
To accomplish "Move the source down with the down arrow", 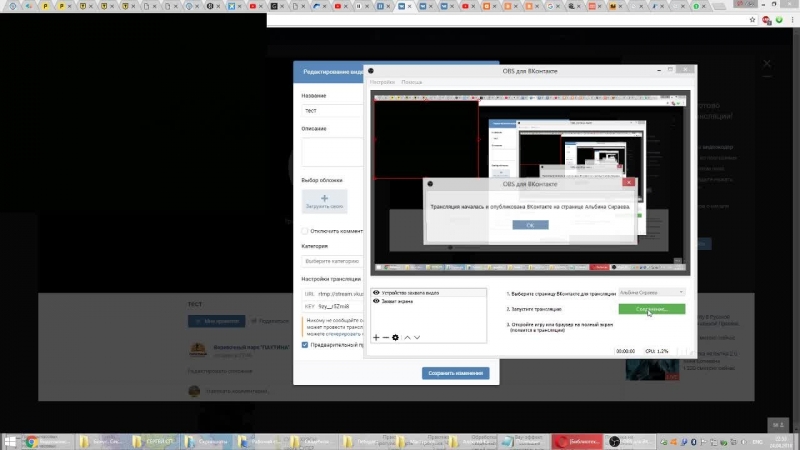I will click(x=417, y=337).
